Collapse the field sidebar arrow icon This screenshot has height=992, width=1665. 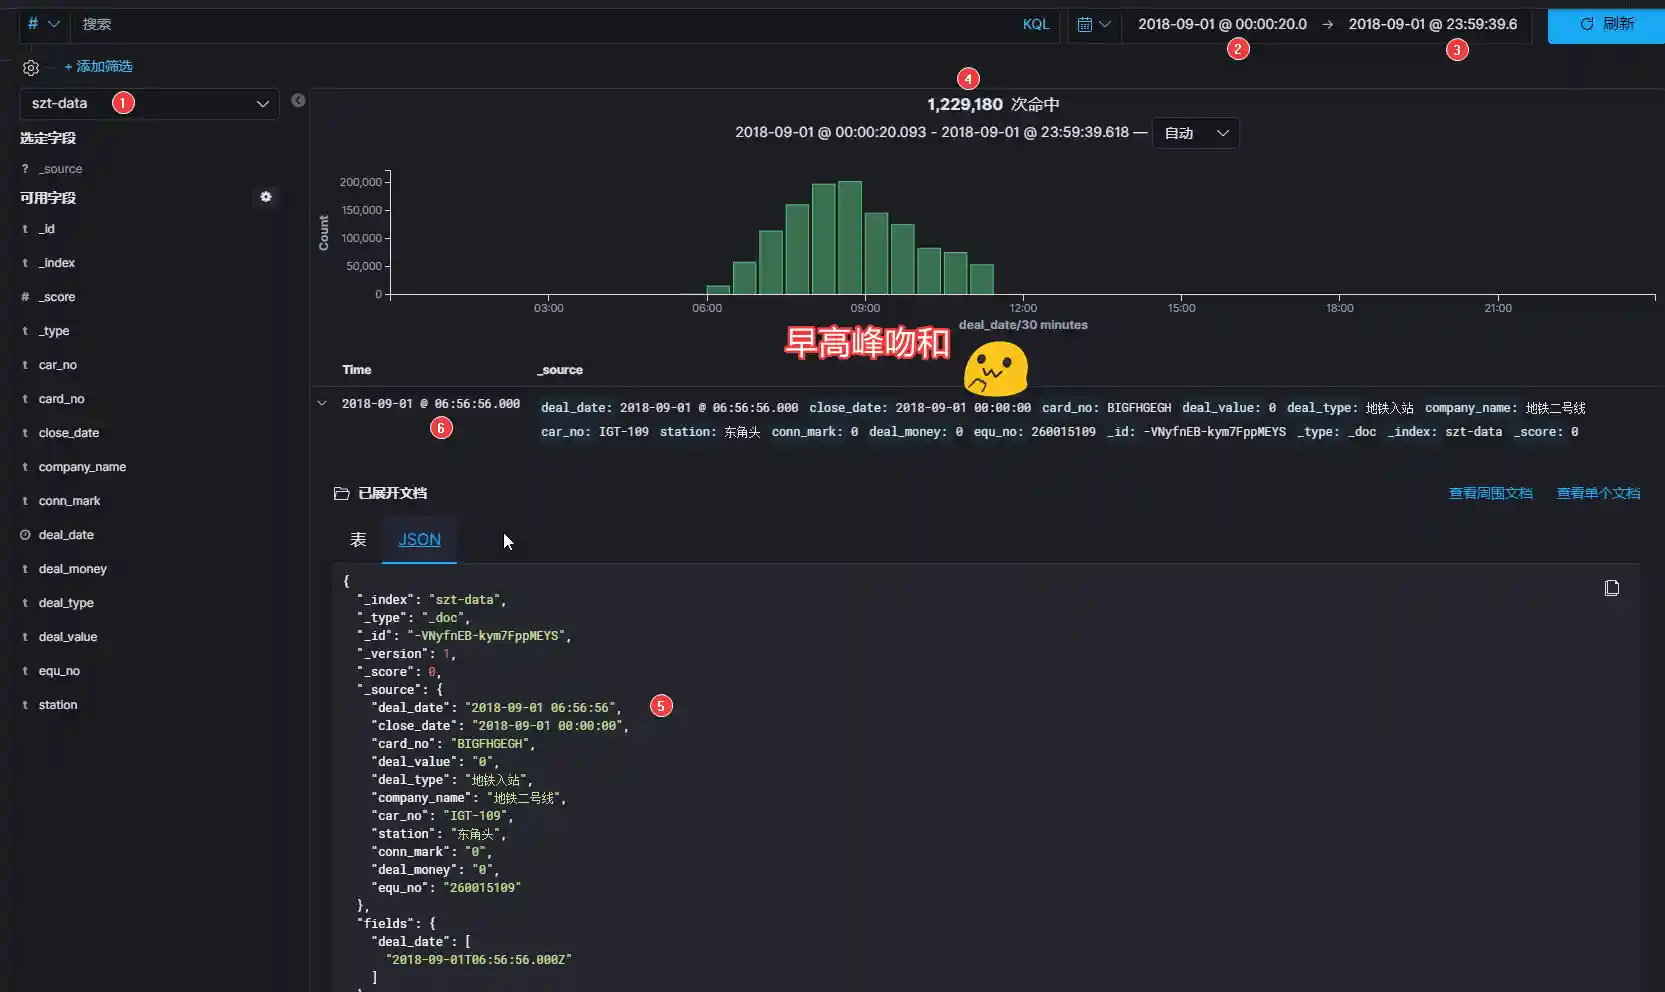tap(298, 100)
